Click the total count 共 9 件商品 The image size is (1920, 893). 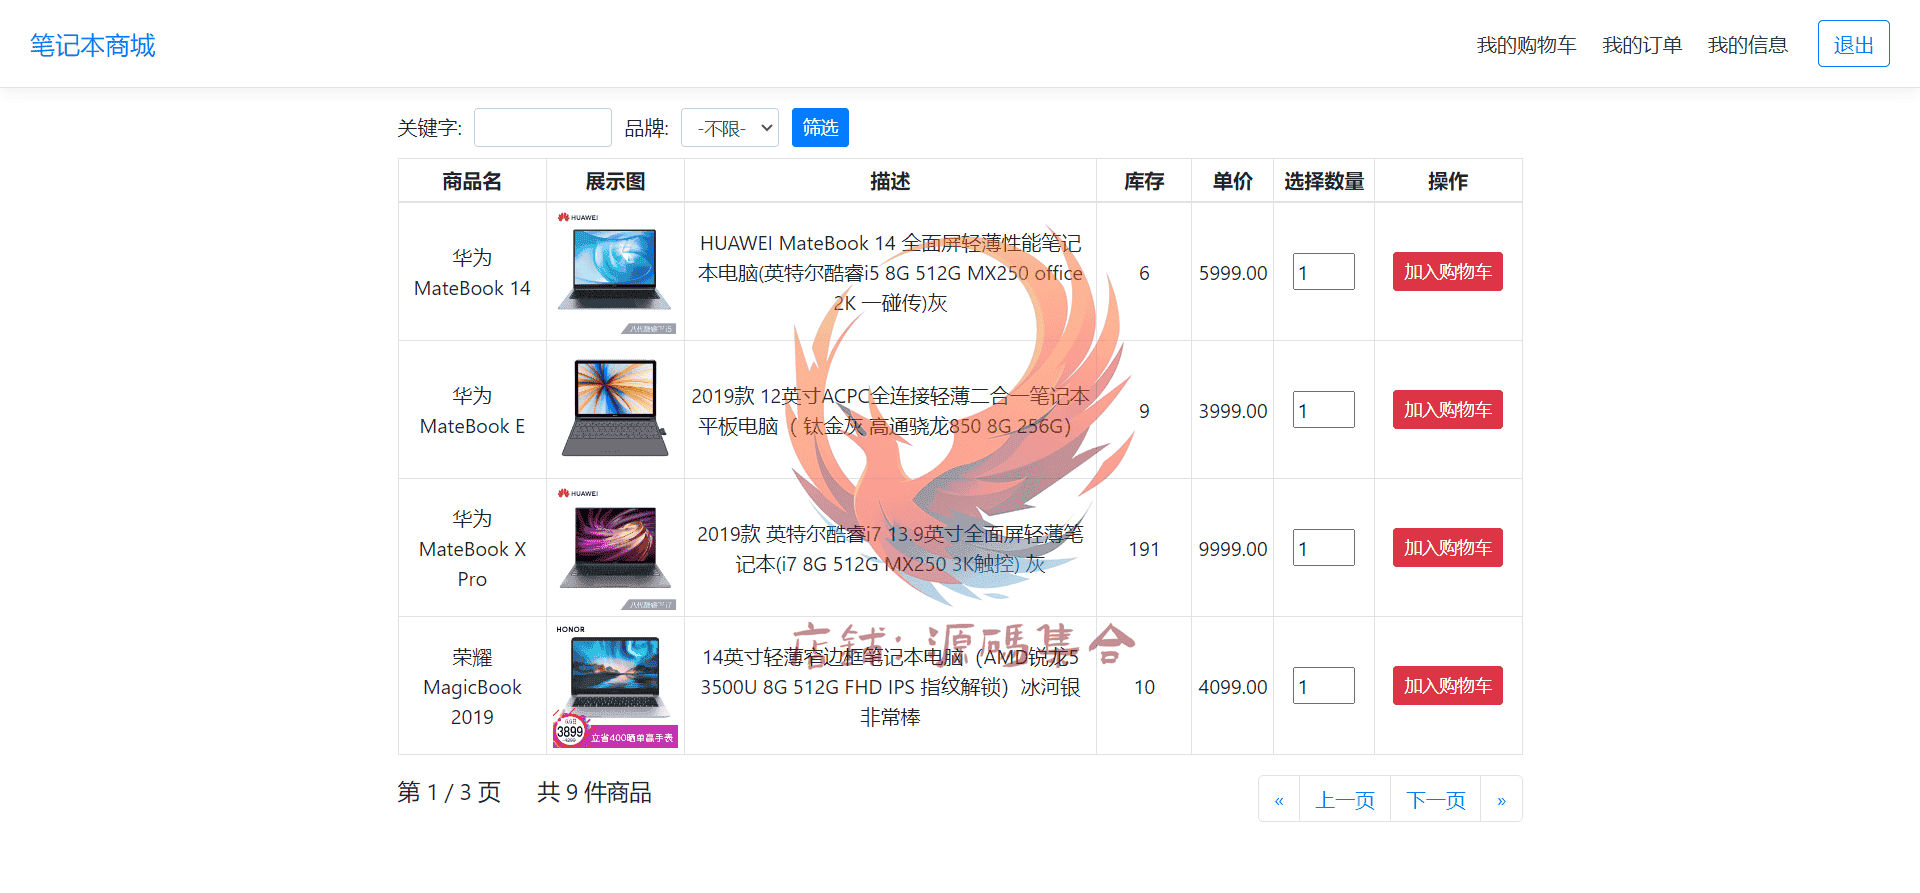tap(594, 792)
